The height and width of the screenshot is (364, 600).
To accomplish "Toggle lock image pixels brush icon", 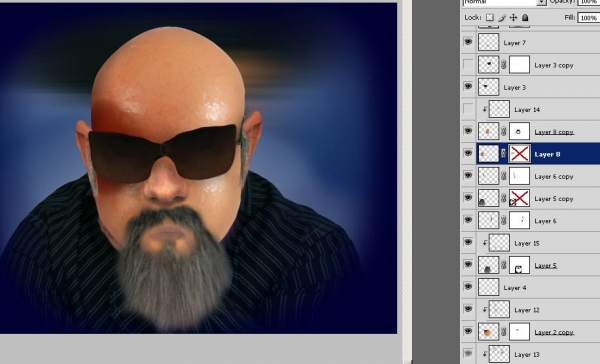I will tap(502, 18).
